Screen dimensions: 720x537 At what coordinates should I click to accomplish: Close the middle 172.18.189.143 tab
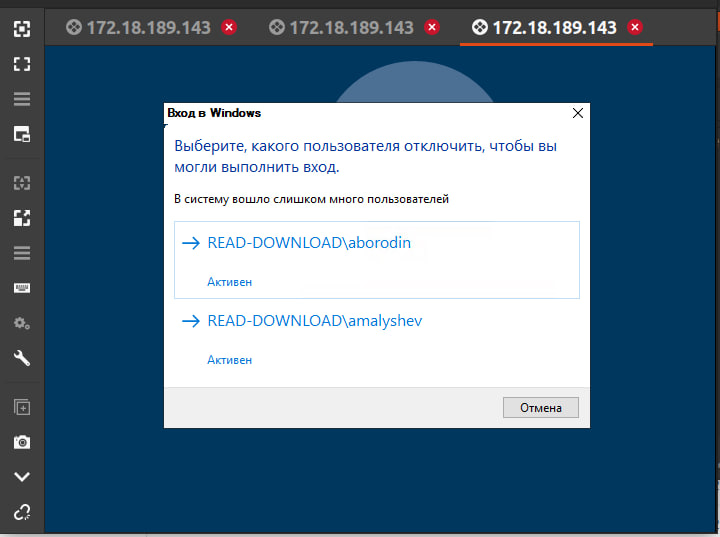(432, 28)
